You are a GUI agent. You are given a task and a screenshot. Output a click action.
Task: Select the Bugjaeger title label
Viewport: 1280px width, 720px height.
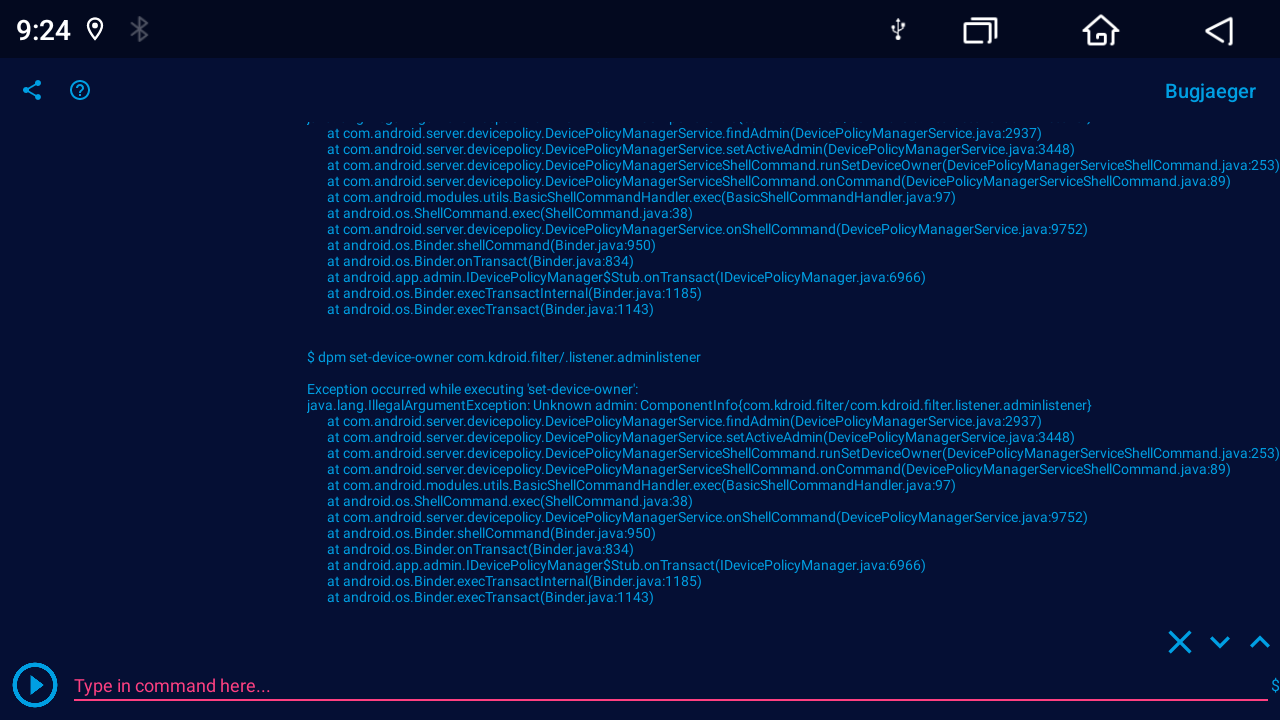point(1210,90)
